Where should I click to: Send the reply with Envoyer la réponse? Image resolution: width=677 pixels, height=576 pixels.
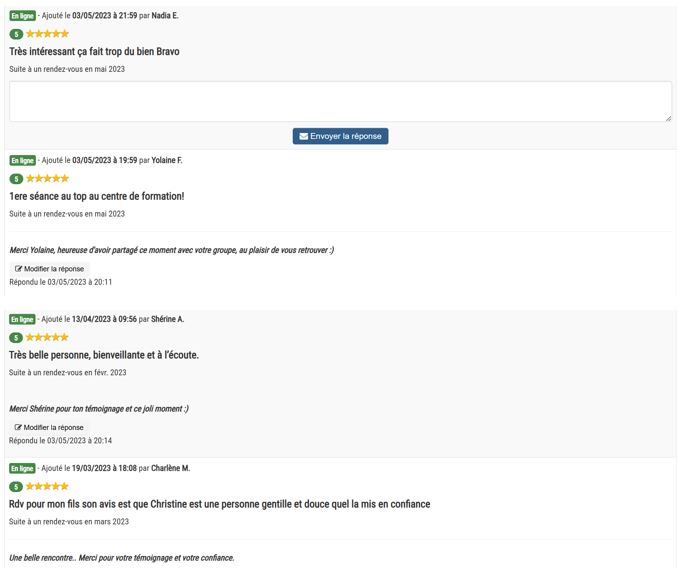pos(340,136)
